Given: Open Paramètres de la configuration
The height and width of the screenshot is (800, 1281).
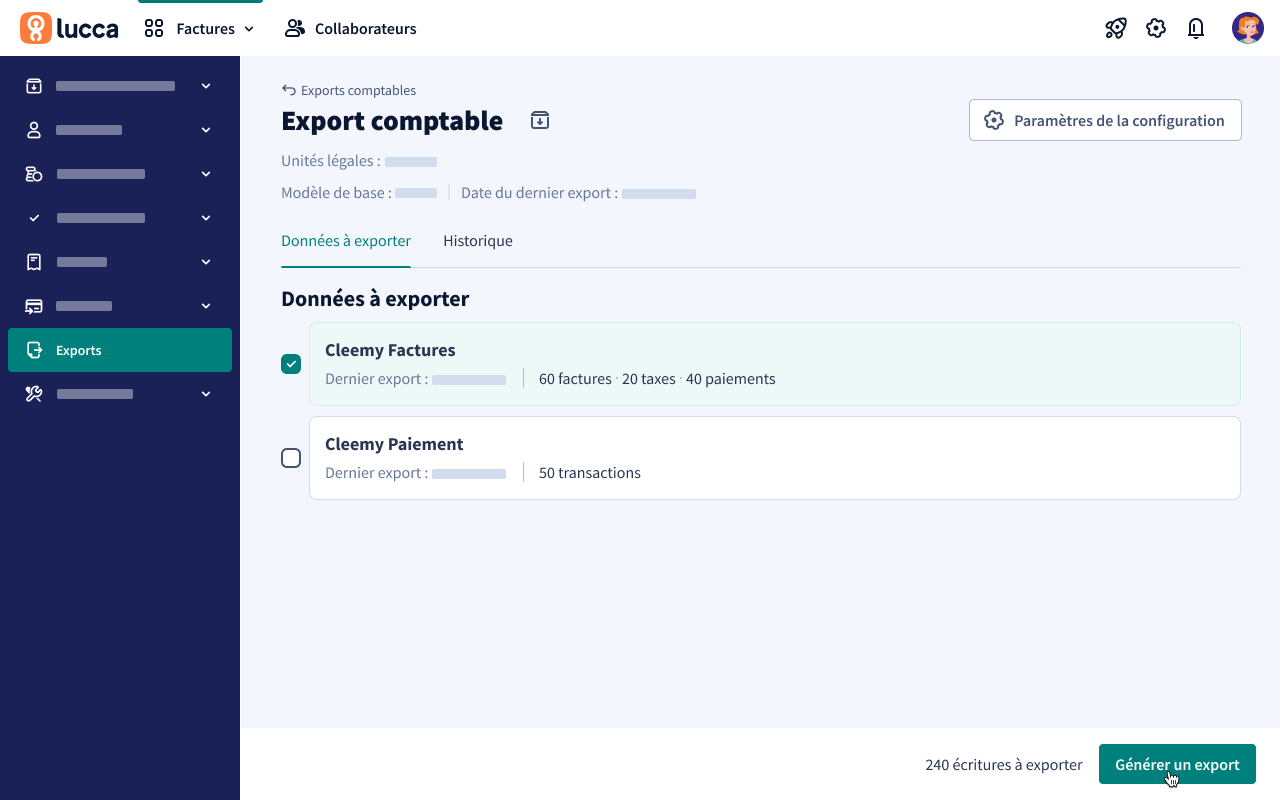Looking at the screenshot, I should [x=1105, y=120].
